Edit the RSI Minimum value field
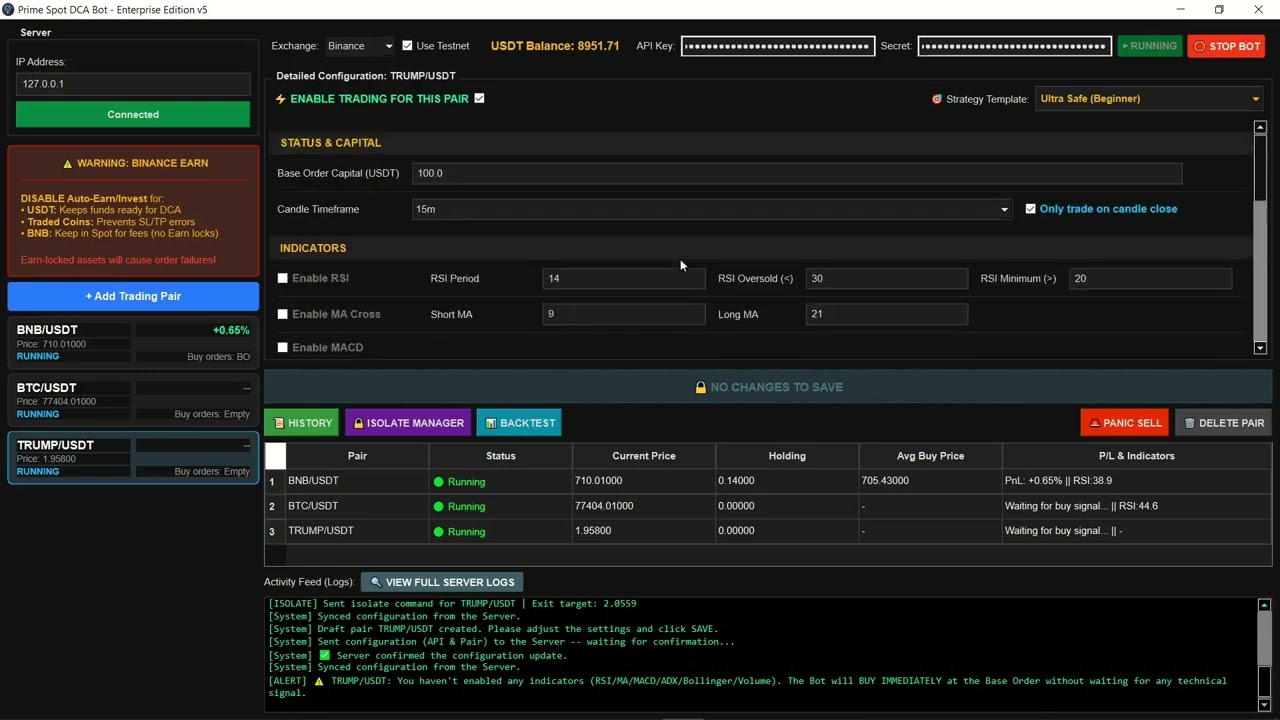 tap(1150, 278)
